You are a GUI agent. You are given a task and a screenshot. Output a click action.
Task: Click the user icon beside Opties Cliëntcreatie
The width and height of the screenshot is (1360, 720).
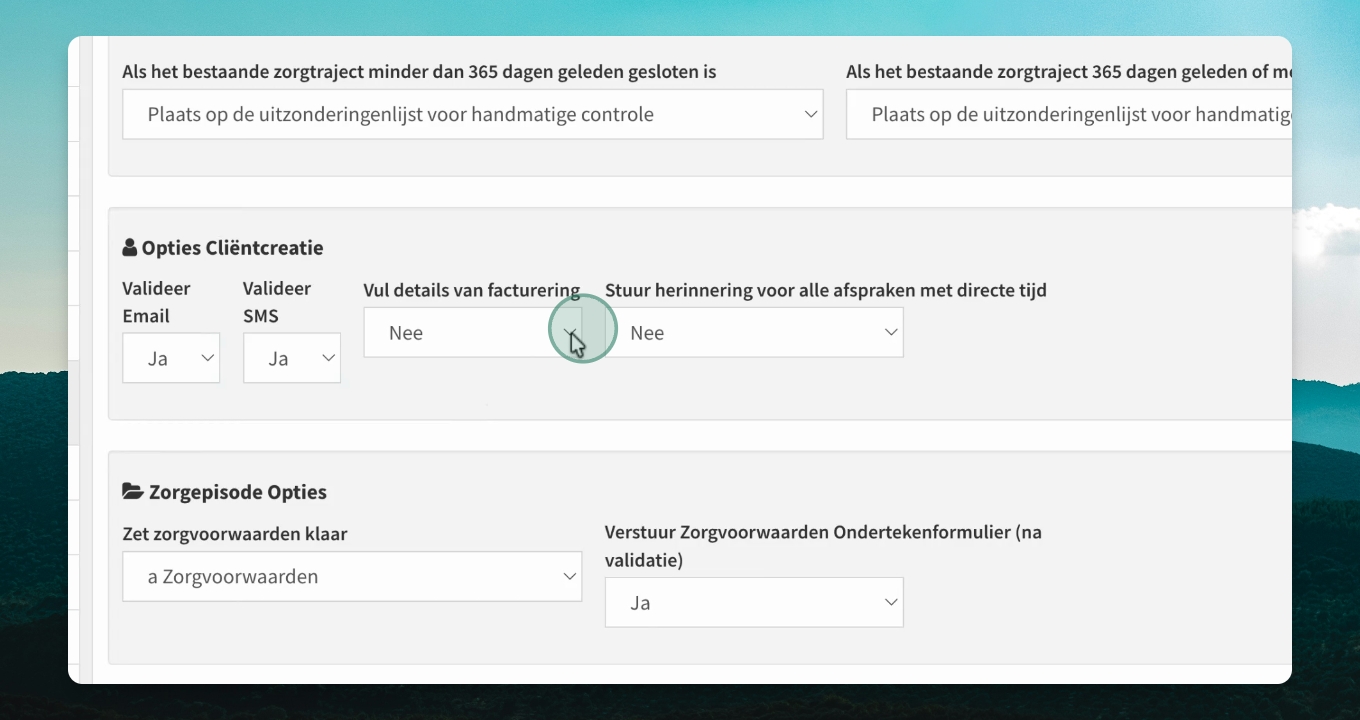129,248
